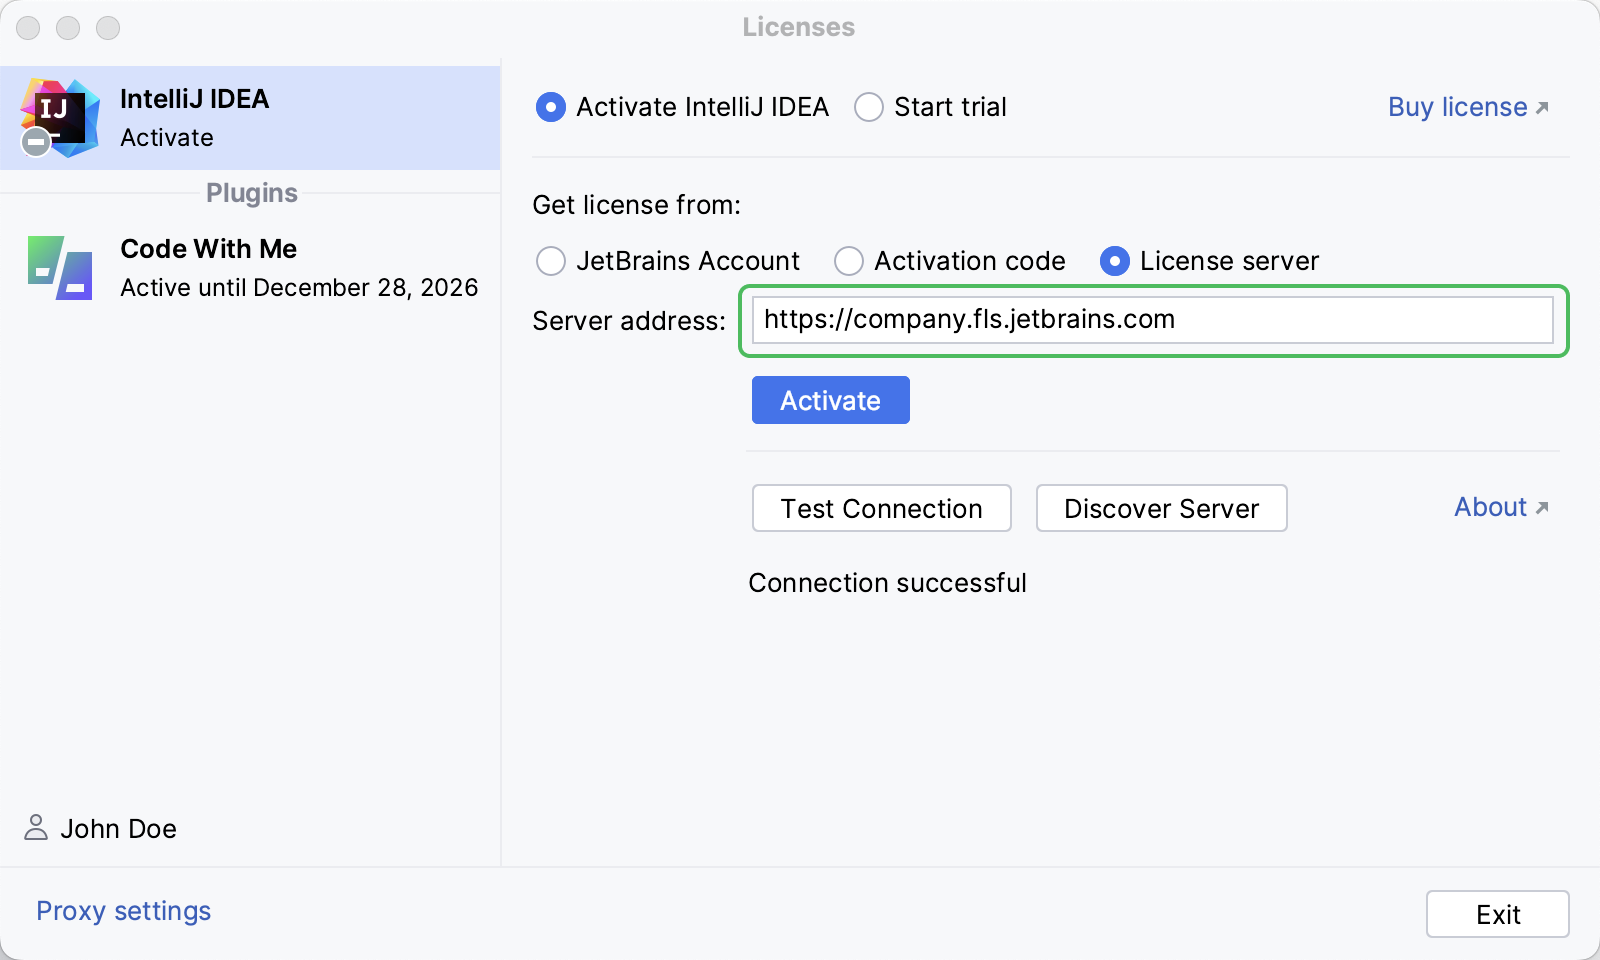Choose Activation code as license source

coord(849,261)
